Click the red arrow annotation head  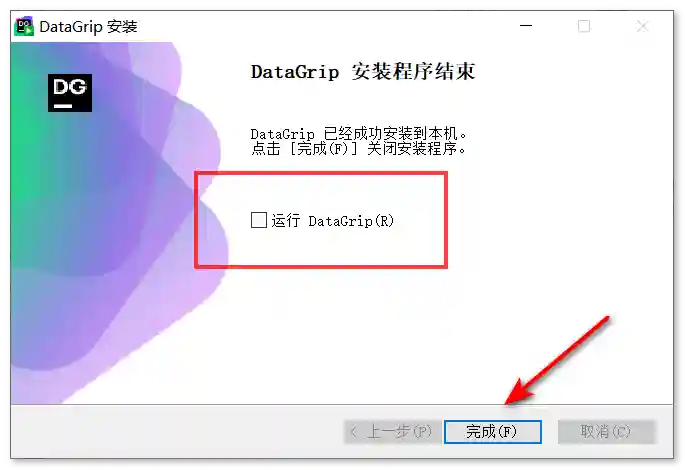pos(518,393)
